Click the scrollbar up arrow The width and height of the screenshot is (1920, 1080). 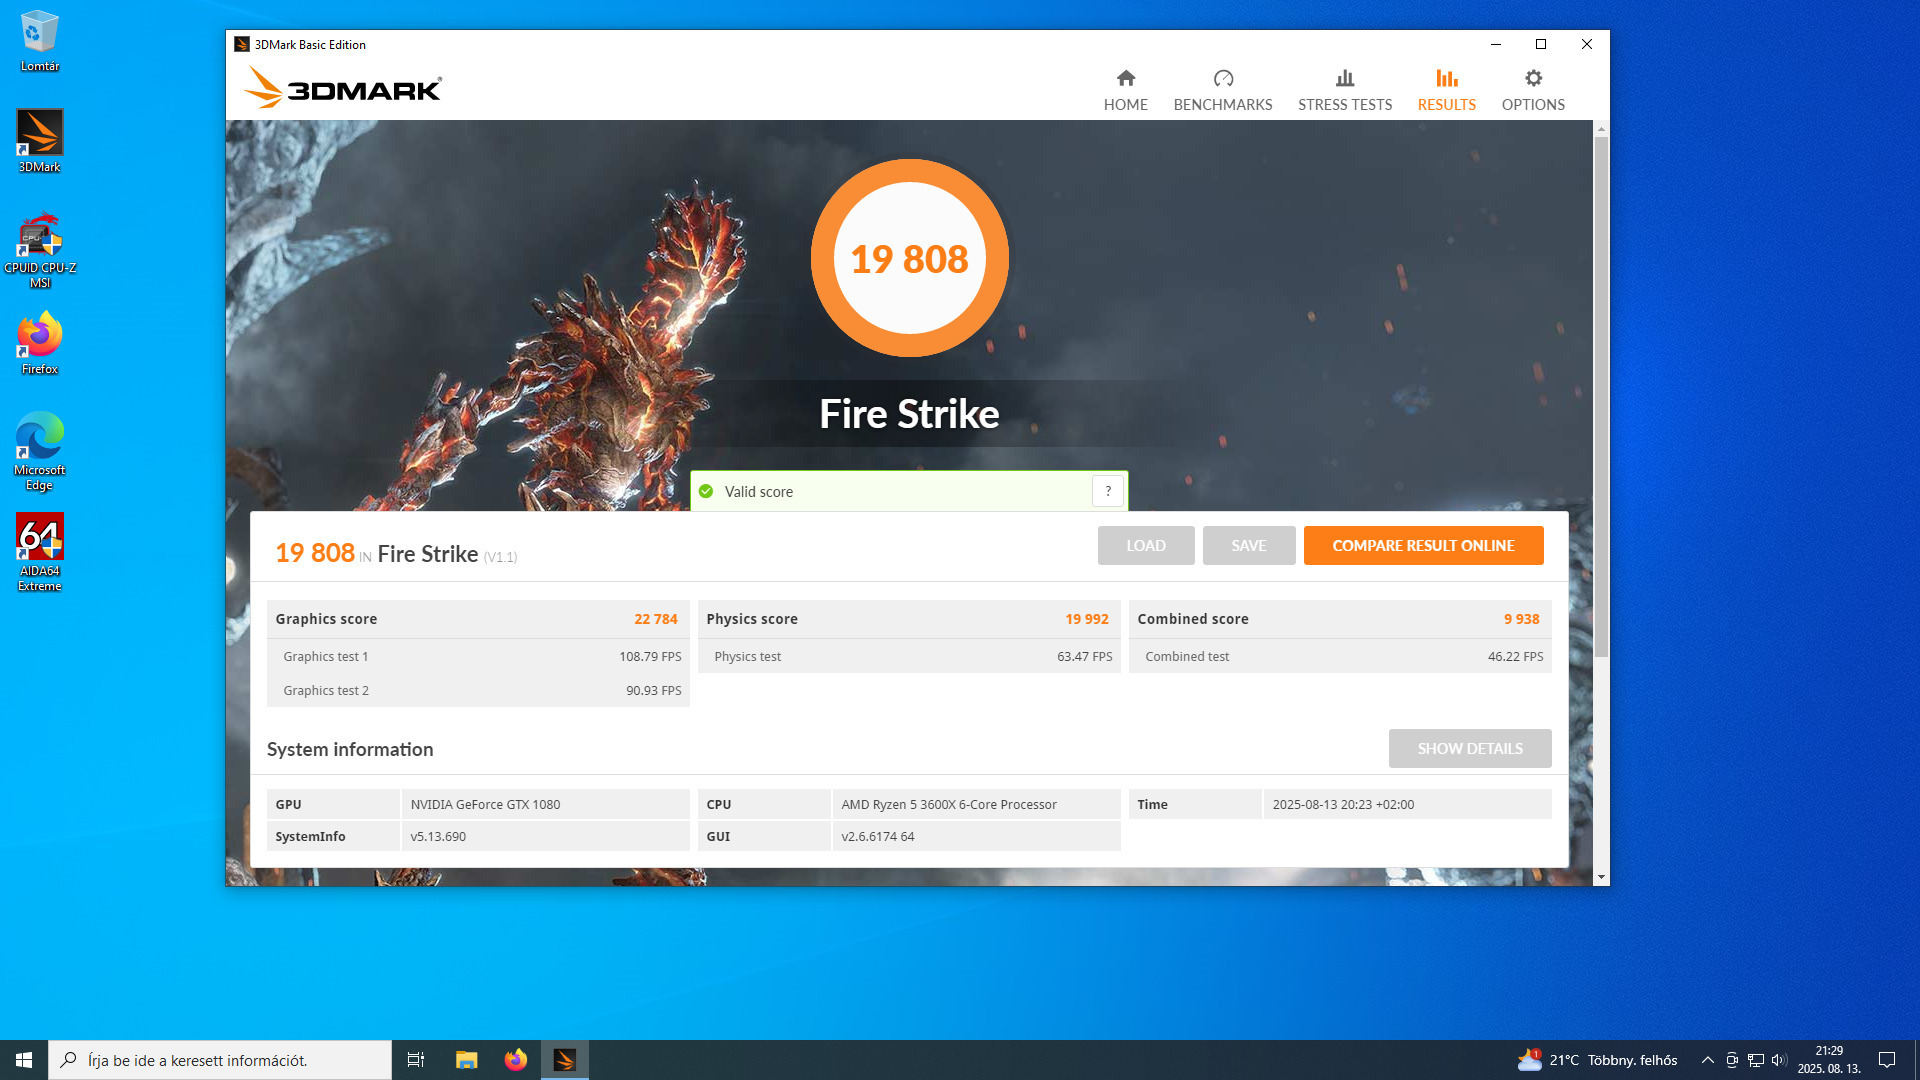click(1601, 129)
